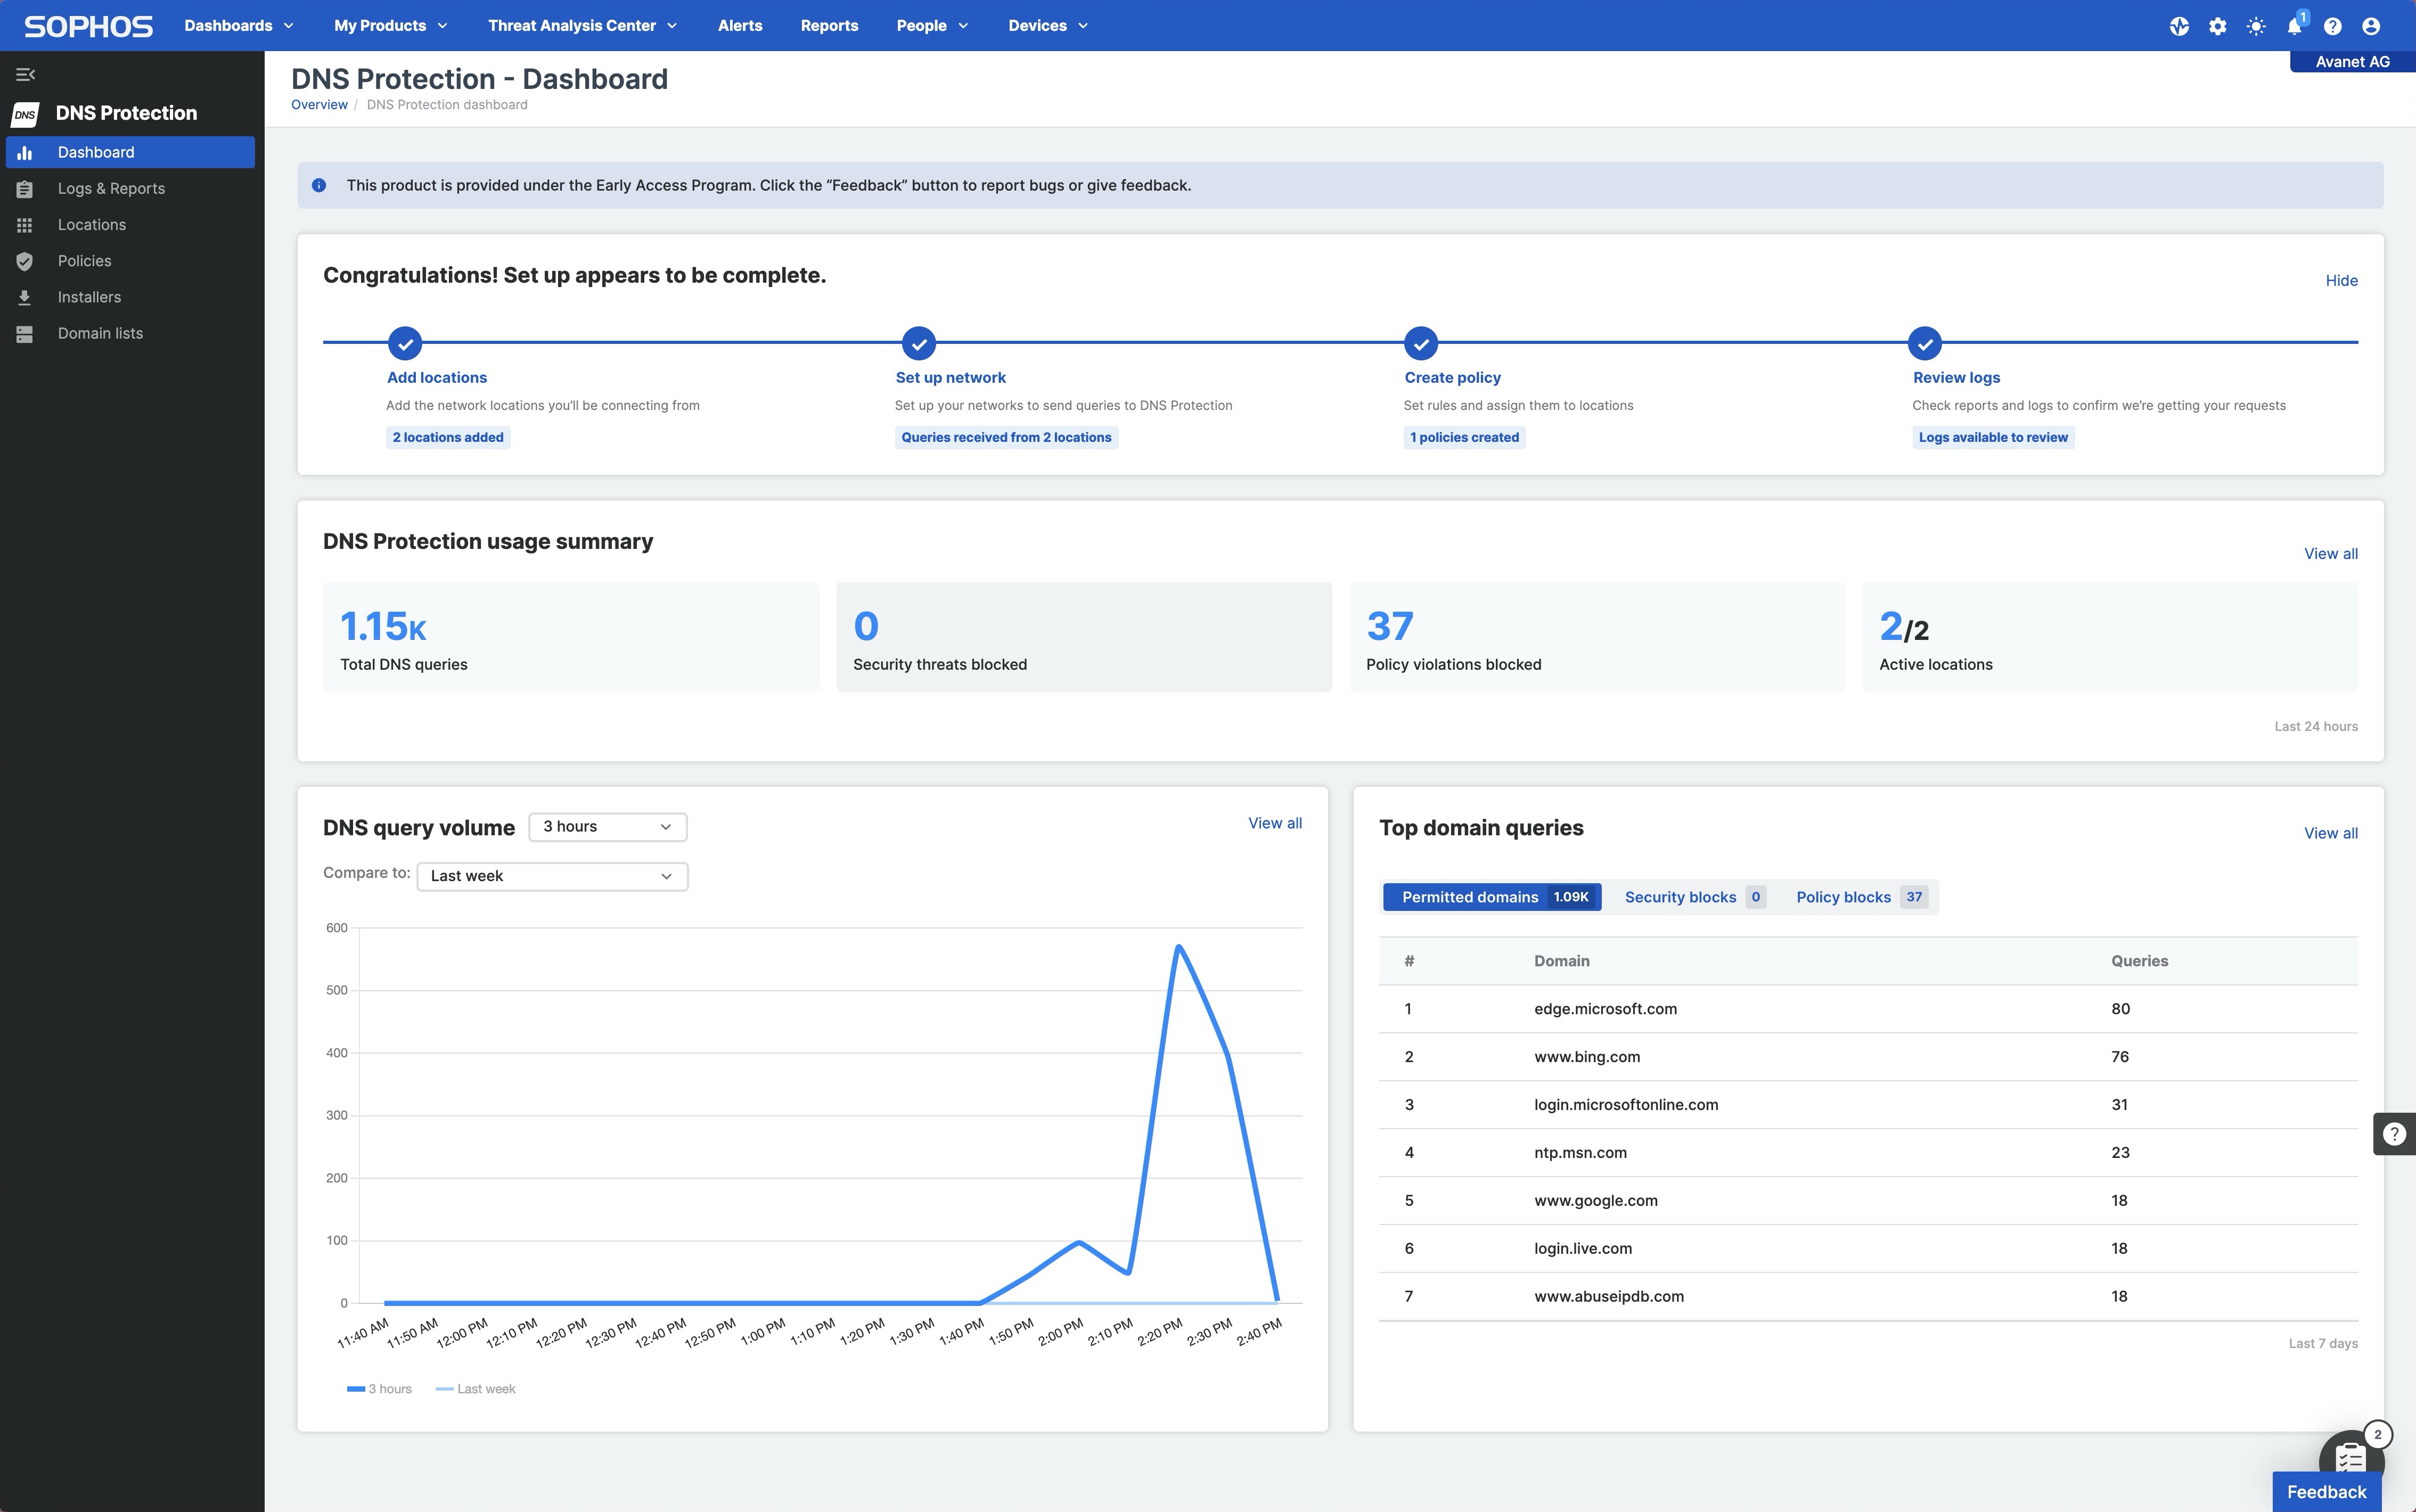Expand the My Products menu

(391, 26)
